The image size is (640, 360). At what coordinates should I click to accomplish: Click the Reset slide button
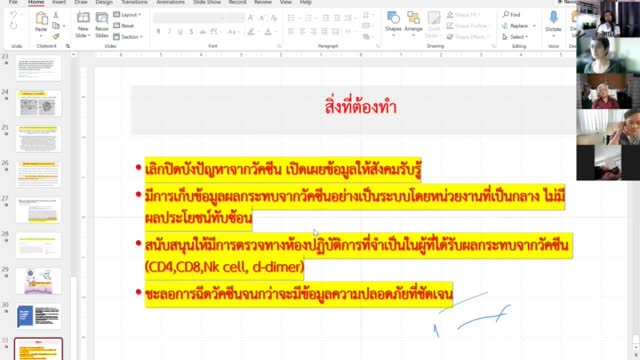(124, 26)
